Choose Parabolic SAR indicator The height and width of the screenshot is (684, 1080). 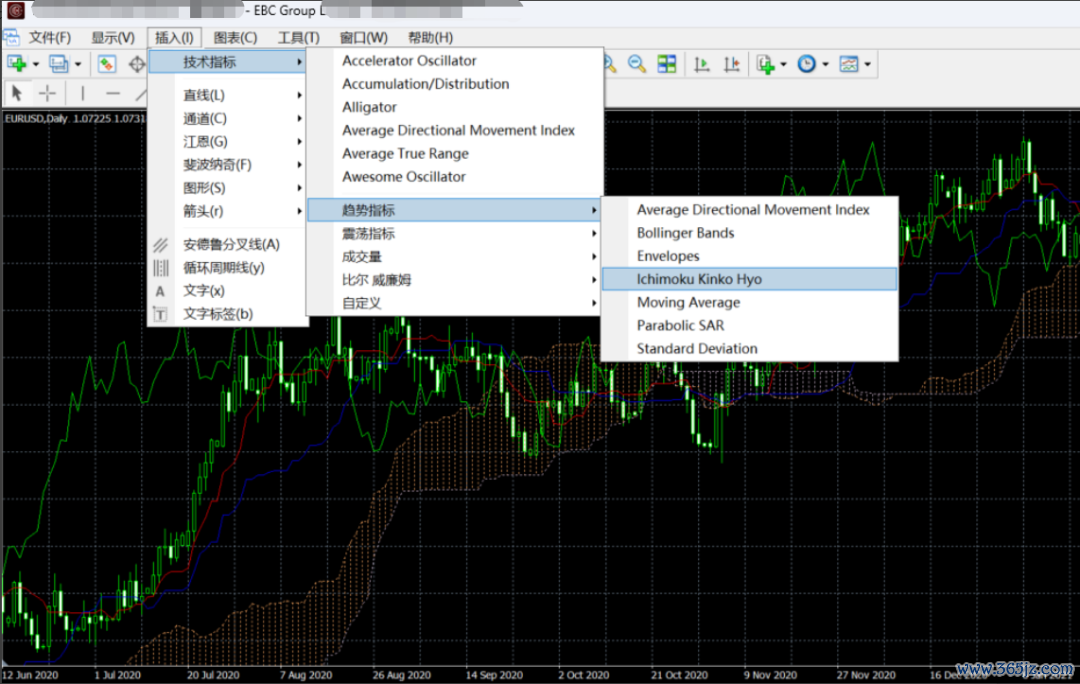749,325
